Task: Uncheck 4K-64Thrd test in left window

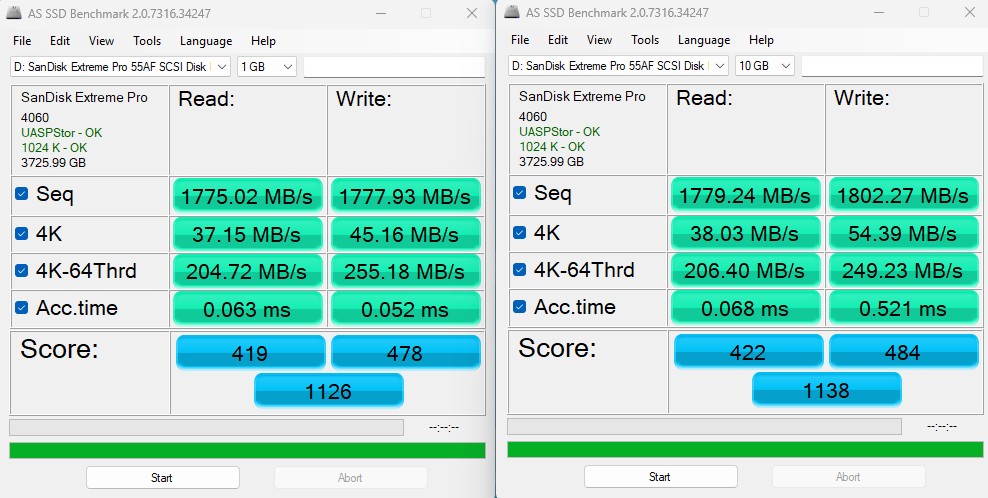Action: (21, 270)
